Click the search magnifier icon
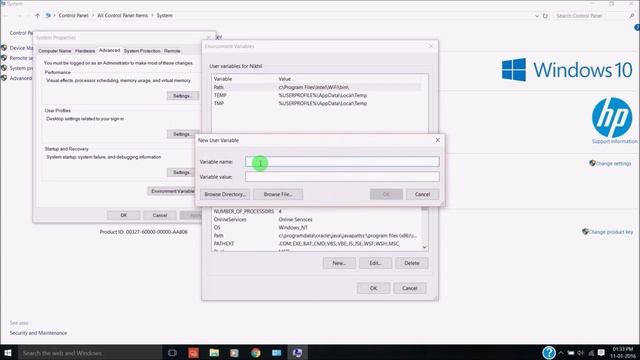 (632, 16)
